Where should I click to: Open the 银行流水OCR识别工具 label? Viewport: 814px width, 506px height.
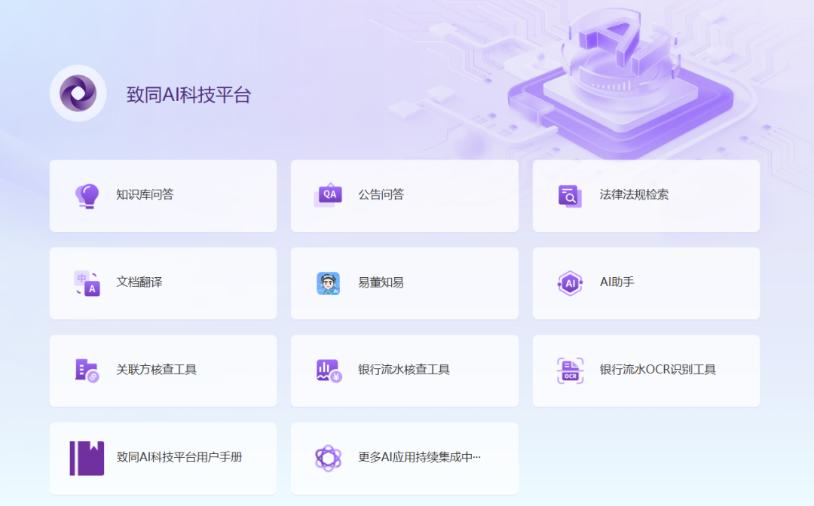tap(657, 370)
